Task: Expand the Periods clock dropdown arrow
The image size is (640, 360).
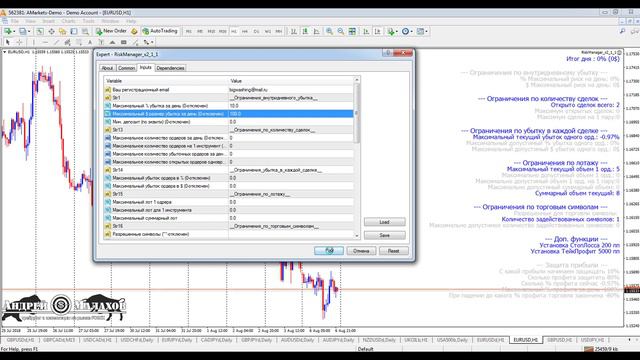Action: [x=411, y=31]
